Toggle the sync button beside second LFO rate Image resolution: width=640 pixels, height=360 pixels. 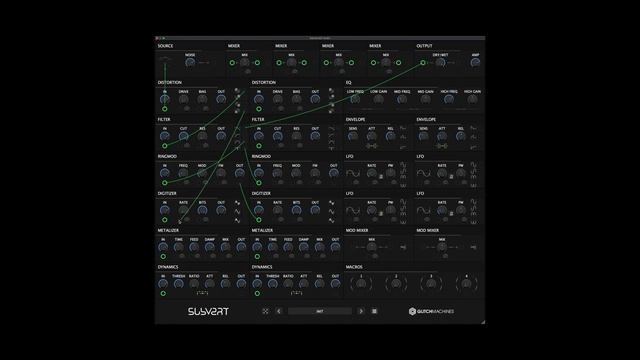[451, 177]
